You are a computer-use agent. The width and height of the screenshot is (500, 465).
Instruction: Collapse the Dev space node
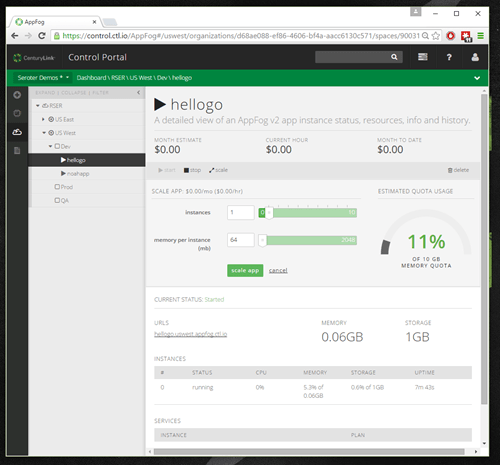tap(50, 146)
